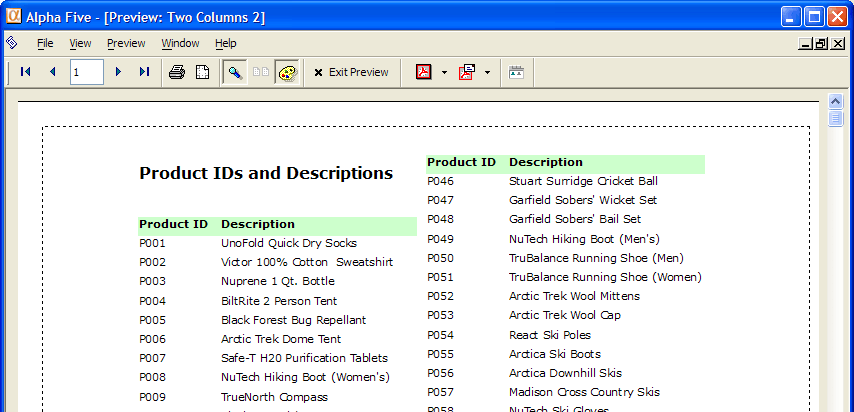Open the File menu
854x412 pixels.
(45, 43)
